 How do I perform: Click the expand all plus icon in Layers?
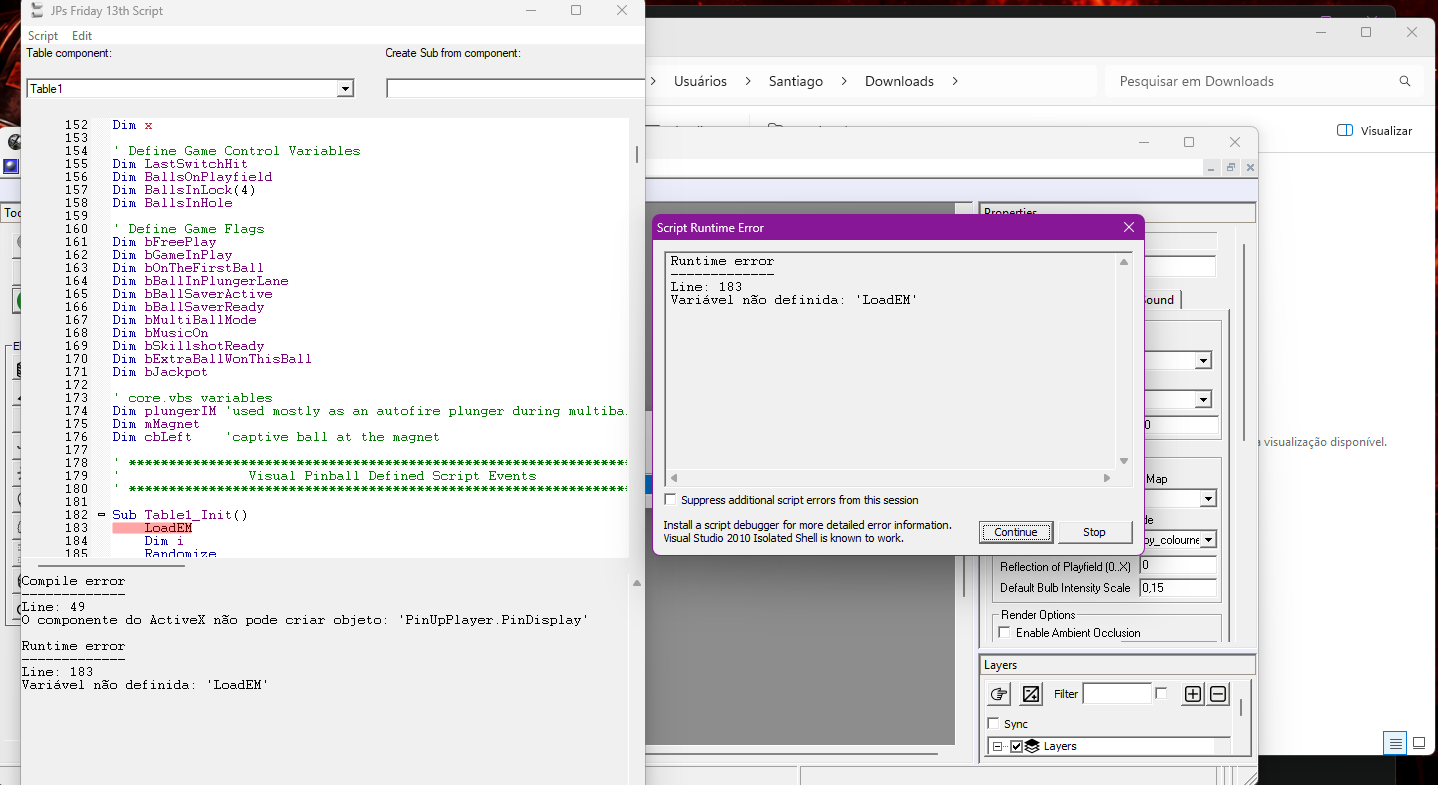pyautogui.click(x=1193, y=694)
